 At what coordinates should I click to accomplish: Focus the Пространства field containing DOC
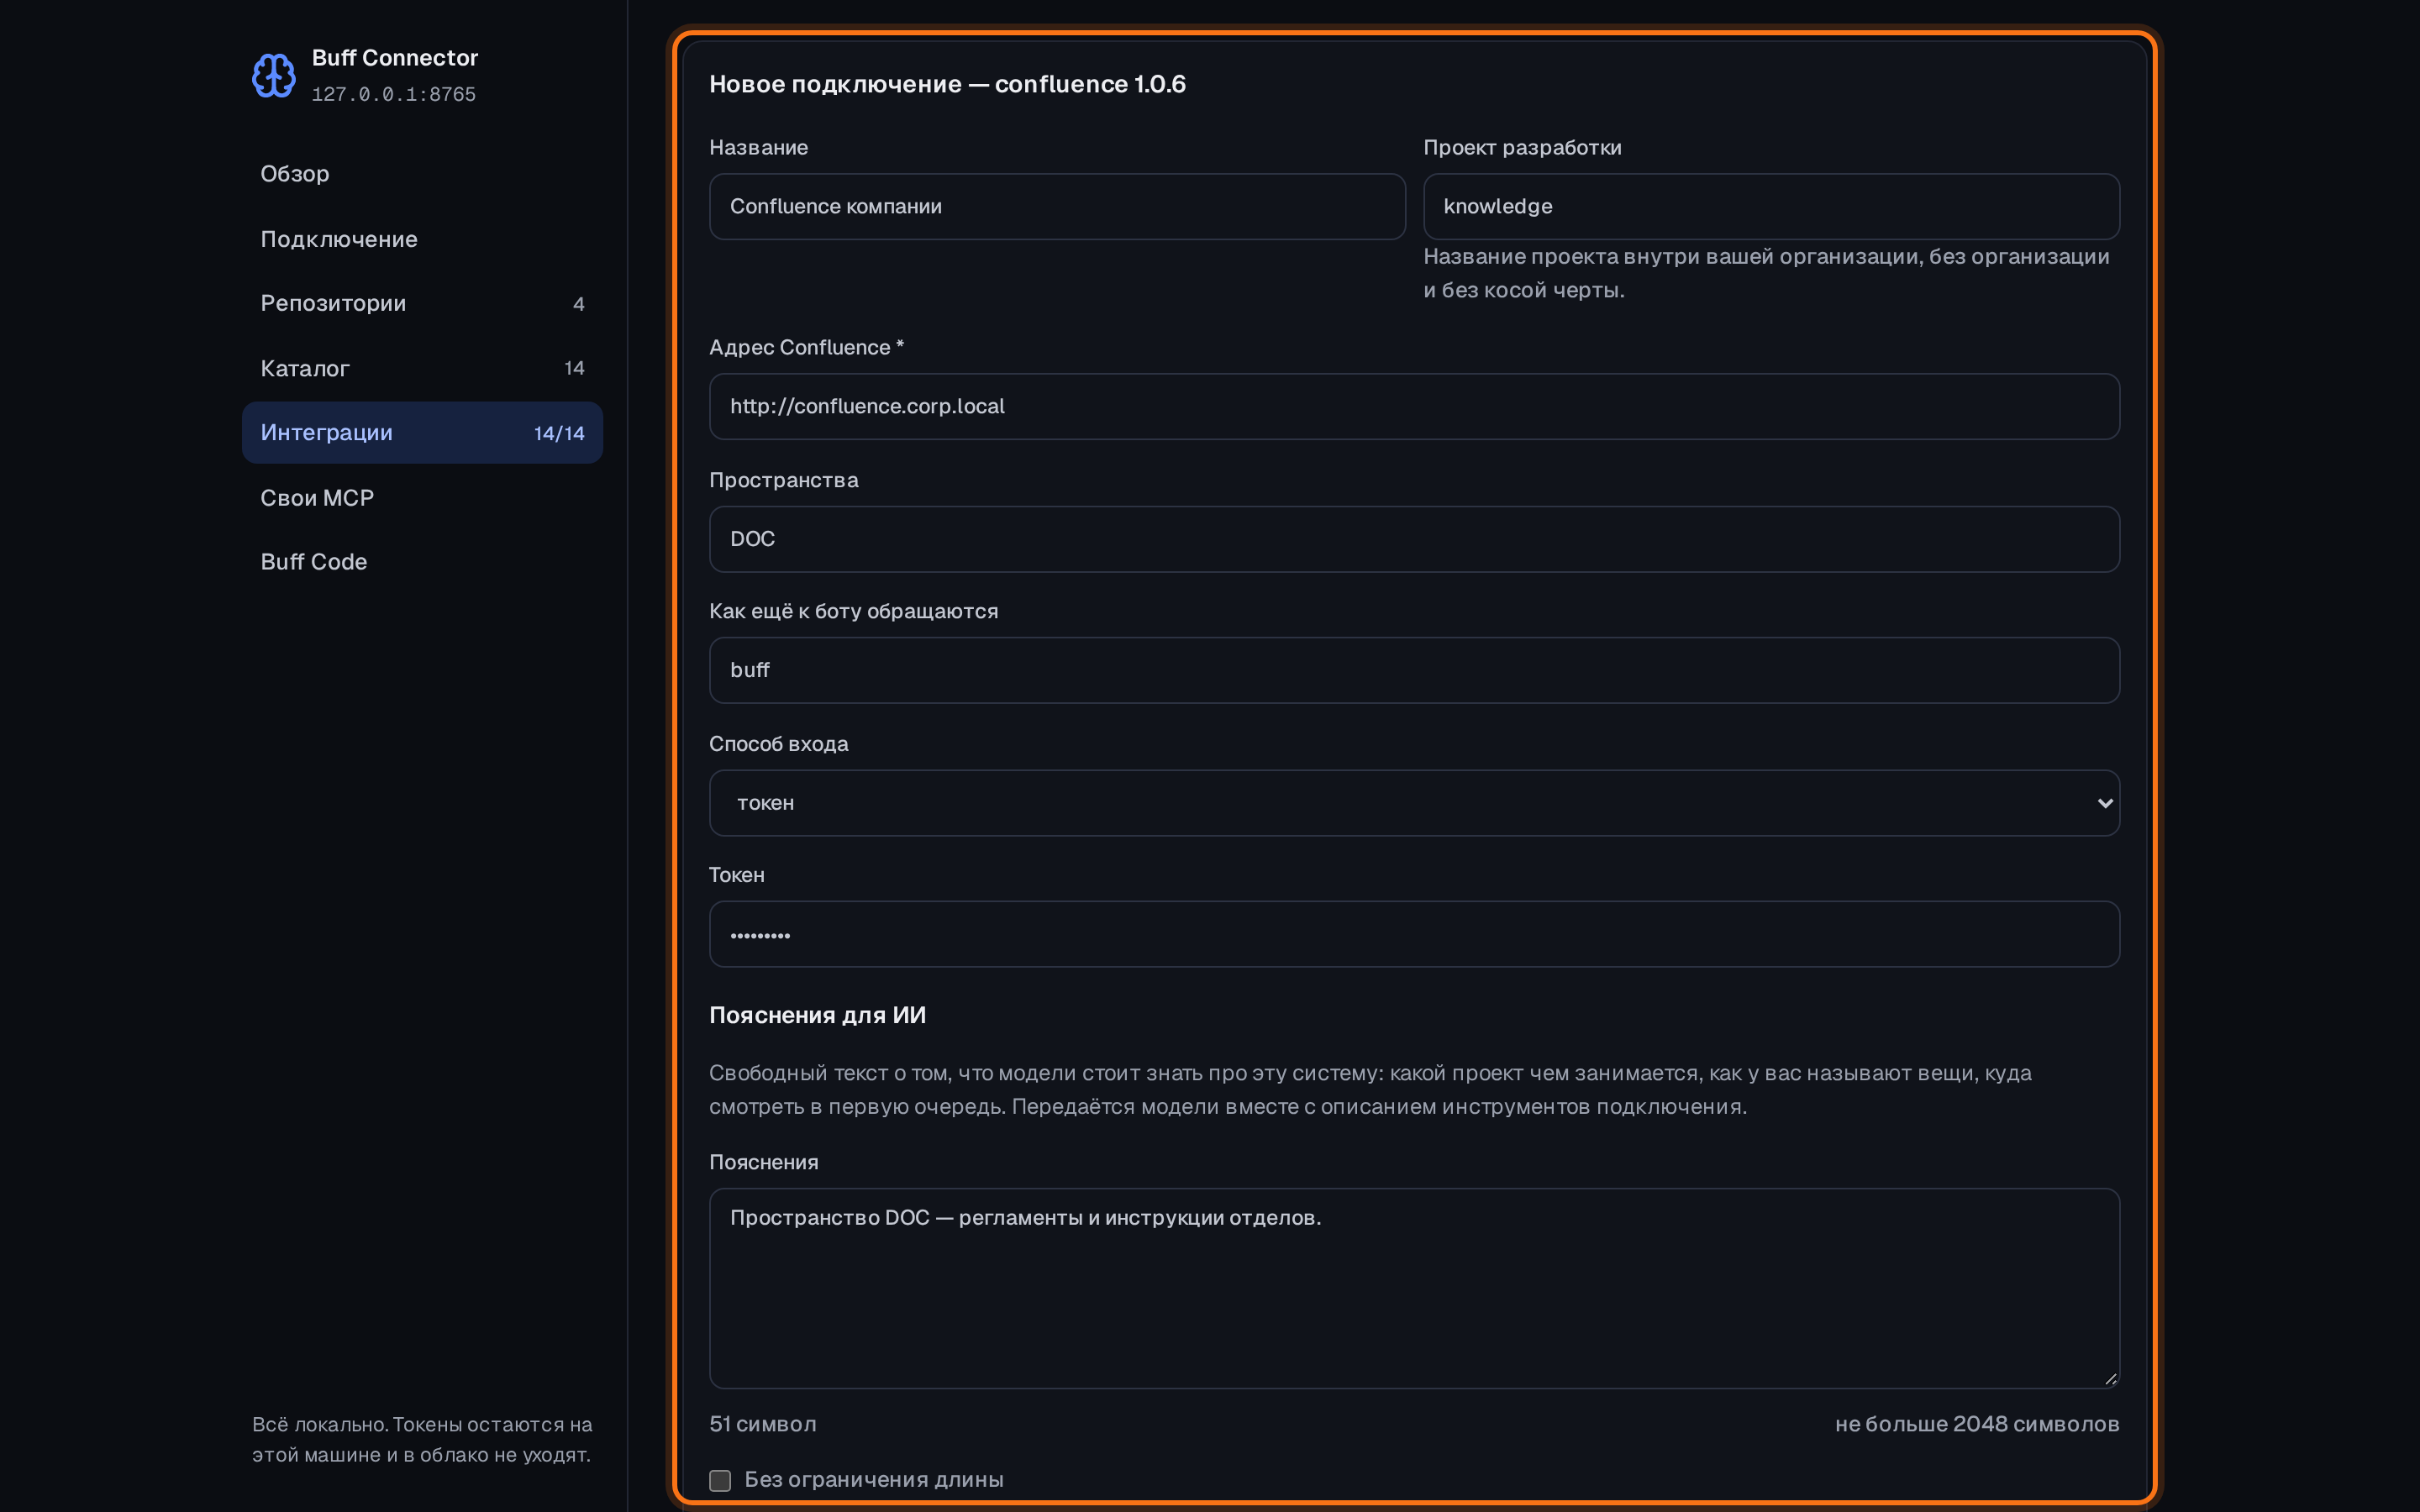click(x=1414, y=539)
